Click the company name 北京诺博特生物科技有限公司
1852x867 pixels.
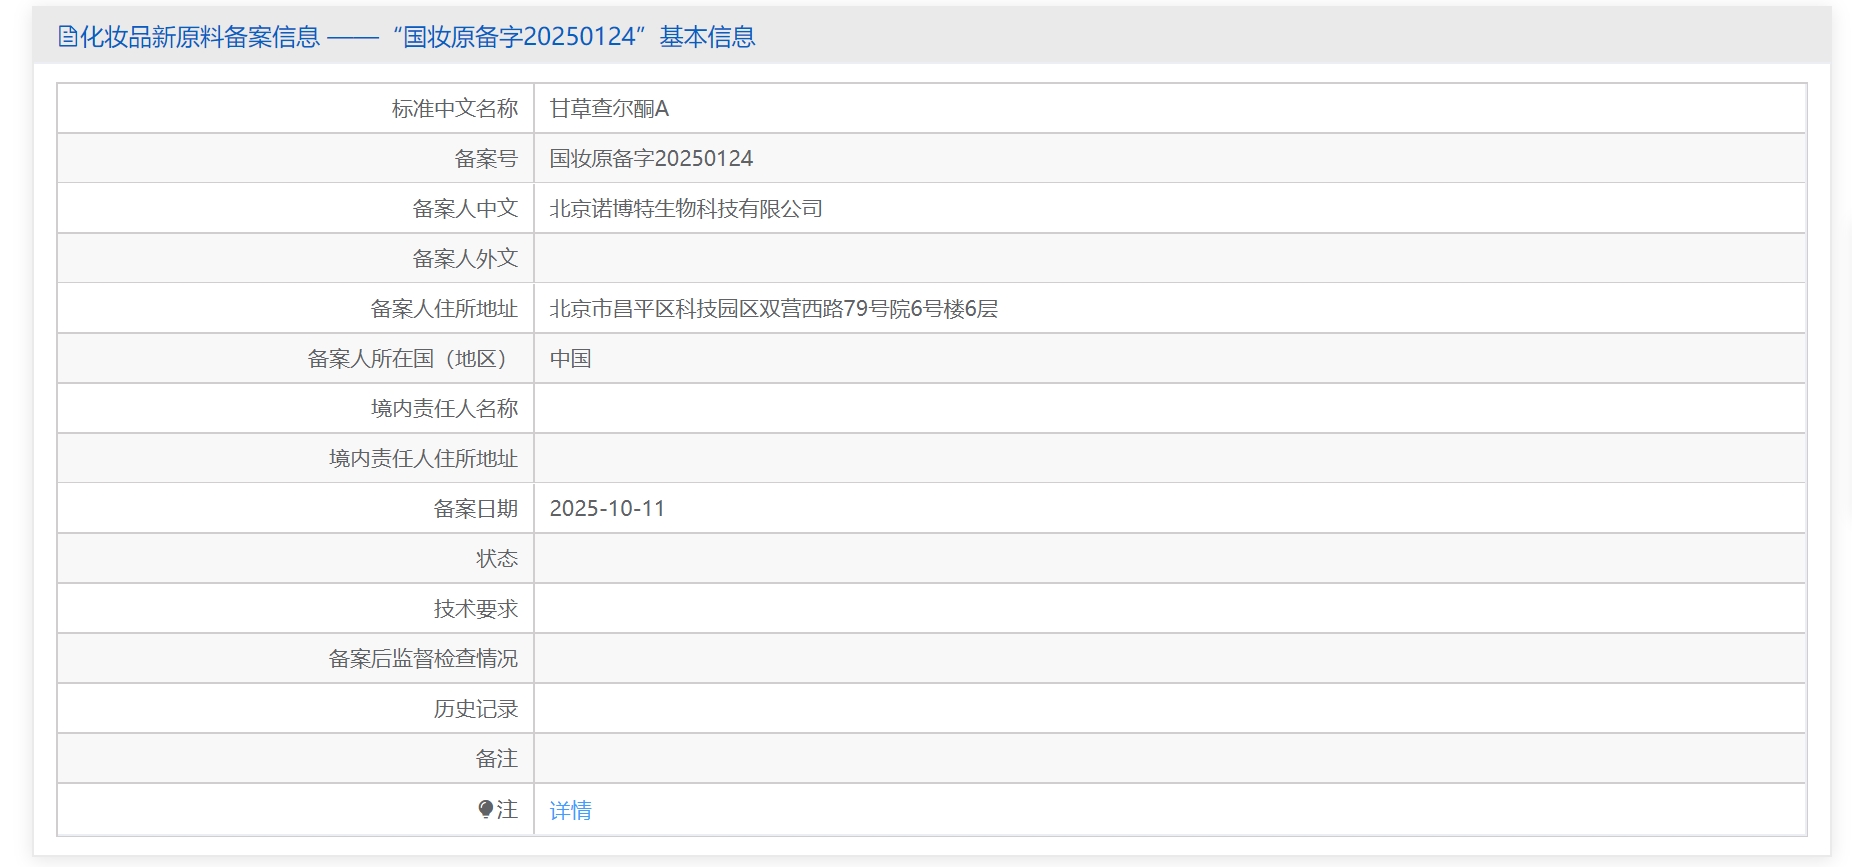point(686,208)
